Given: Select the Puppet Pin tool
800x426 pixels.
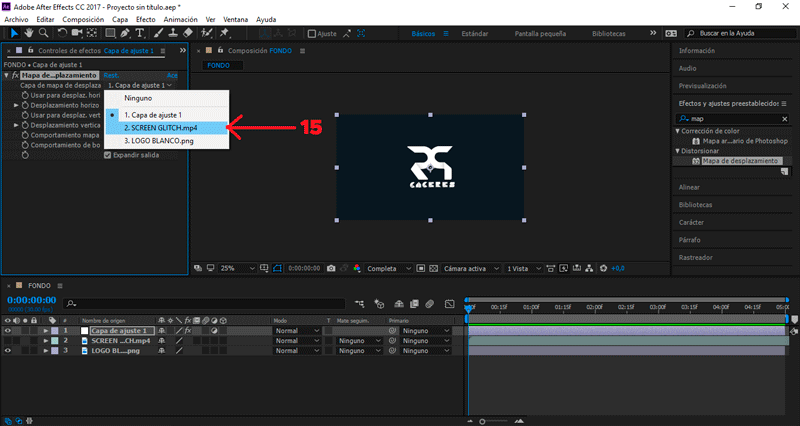Looking at the screenshot, I should (x=224, y=33).
